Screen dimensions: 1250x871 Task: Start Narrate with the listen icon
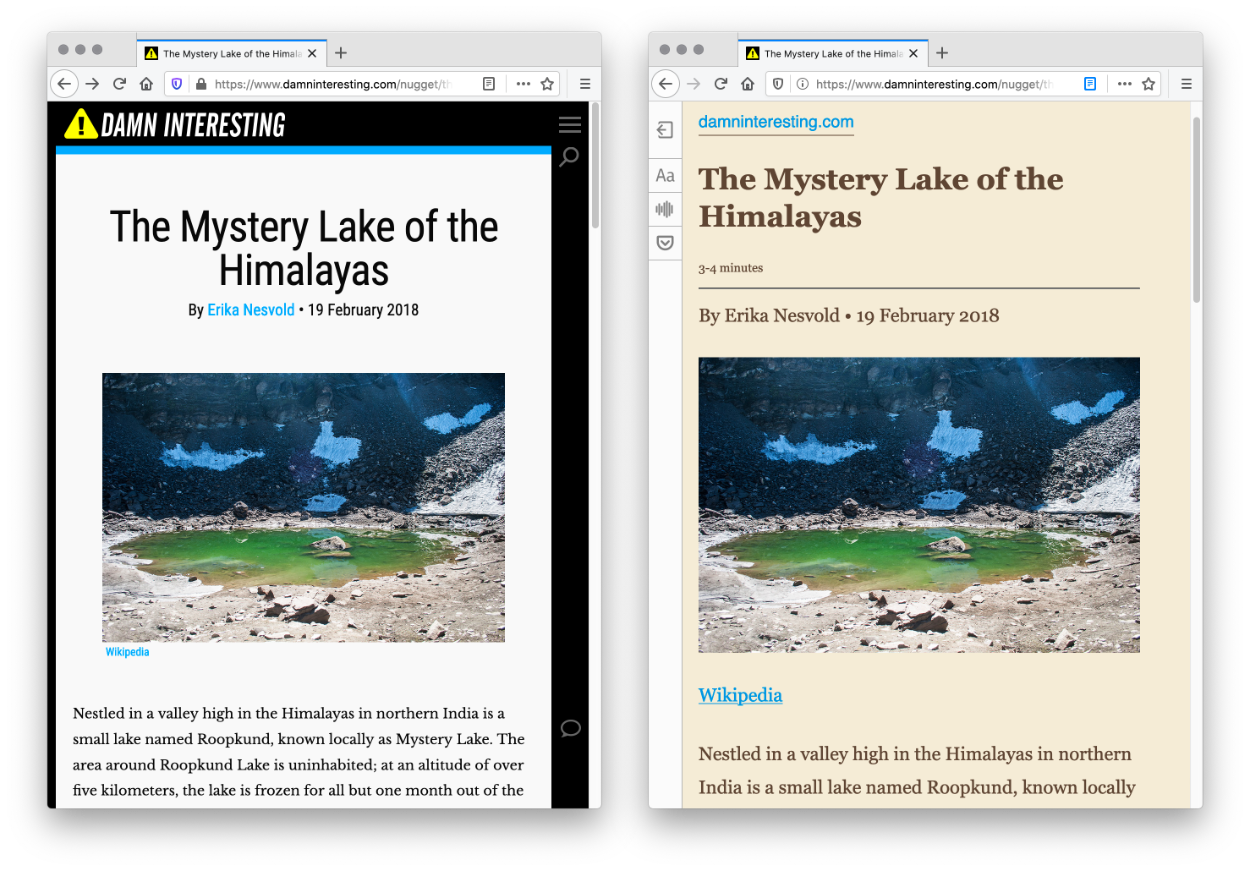(x=665, y=209)
